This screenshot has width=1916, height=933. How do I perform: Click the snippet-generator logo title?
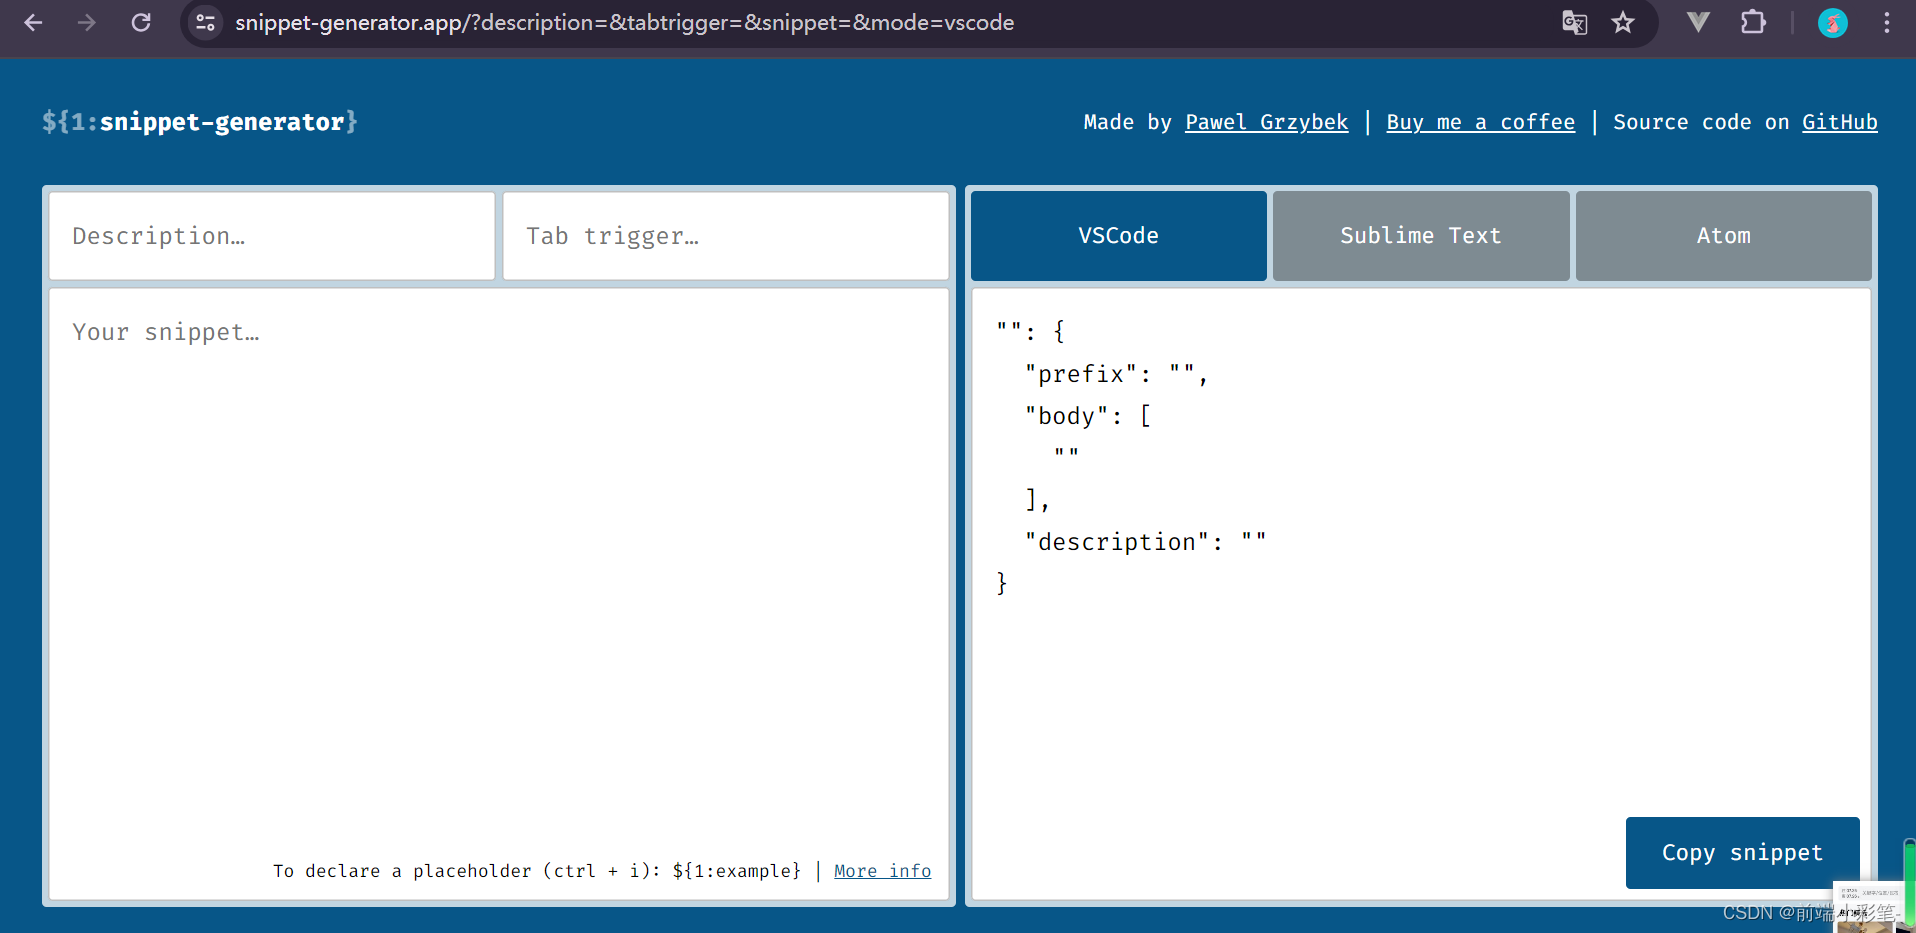(200, 122)
